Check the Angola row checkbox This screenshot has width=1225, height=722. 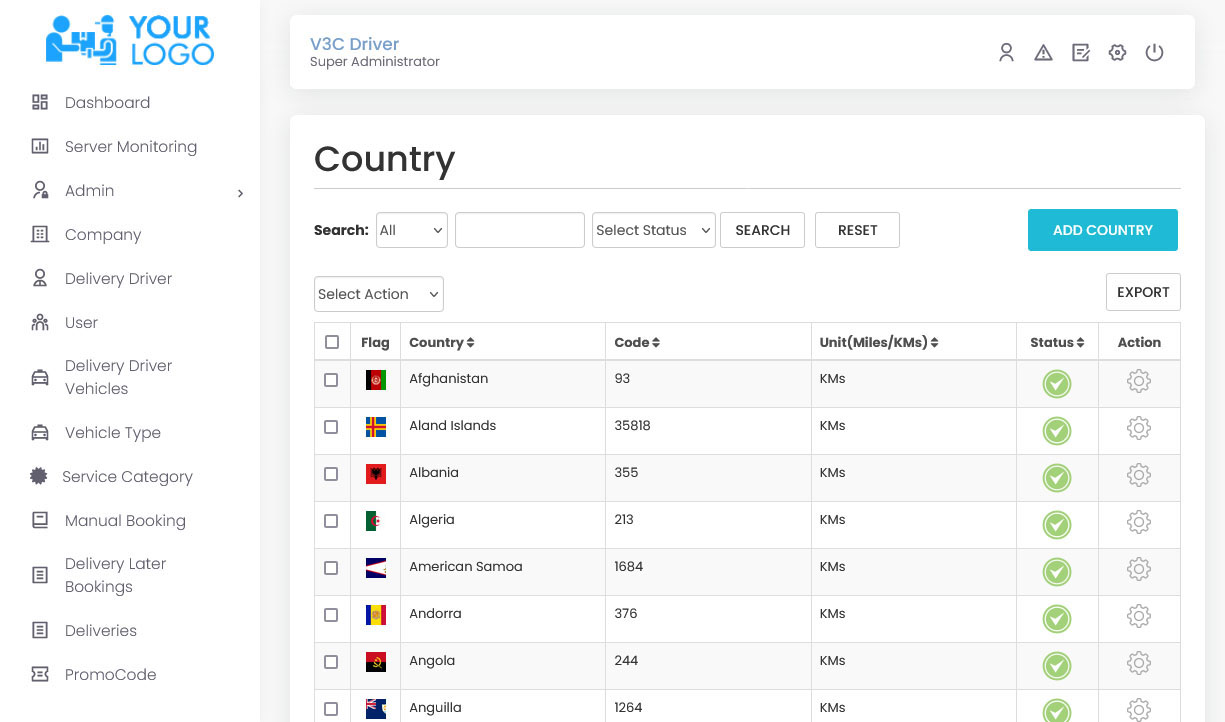coord(331,662)
